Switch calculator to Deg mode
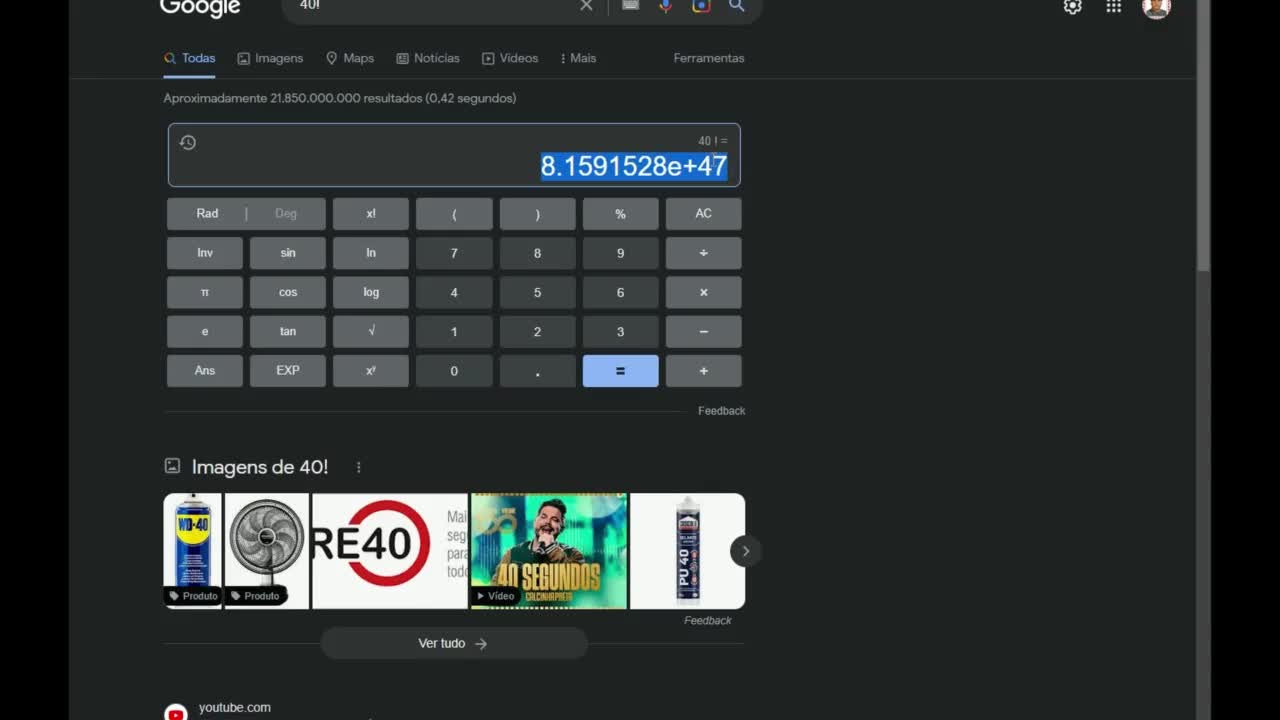 click(286, 214)
